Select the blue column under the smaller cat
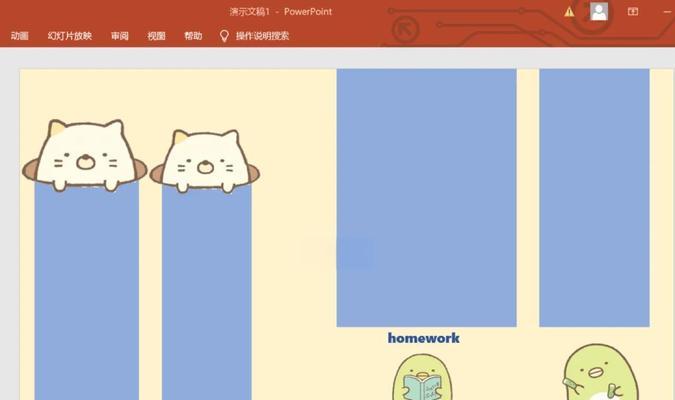675x400 pixels. (207, 293)
